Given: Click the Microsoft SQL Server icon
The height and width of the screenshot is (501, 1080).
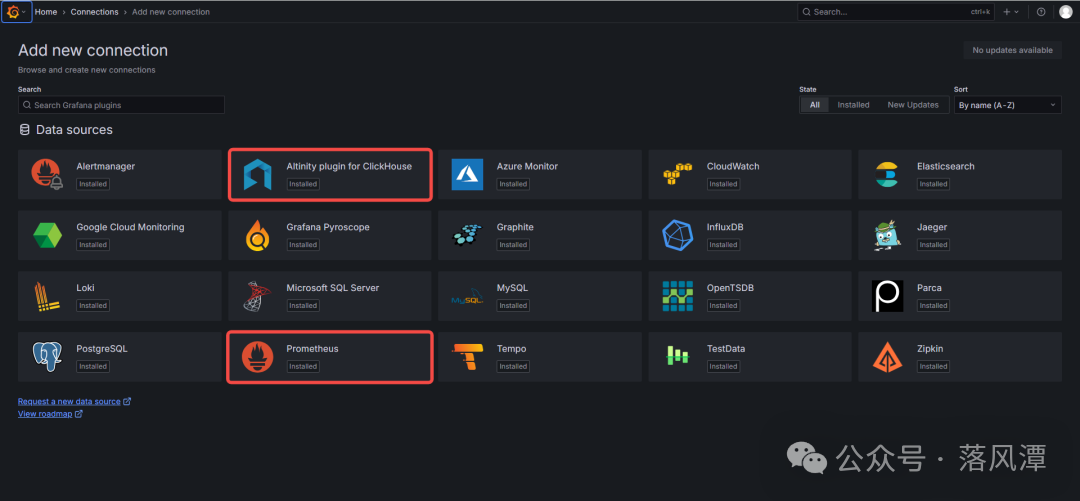Looking at the screenshot, I should pyautogui.click(x=258, y=296).
